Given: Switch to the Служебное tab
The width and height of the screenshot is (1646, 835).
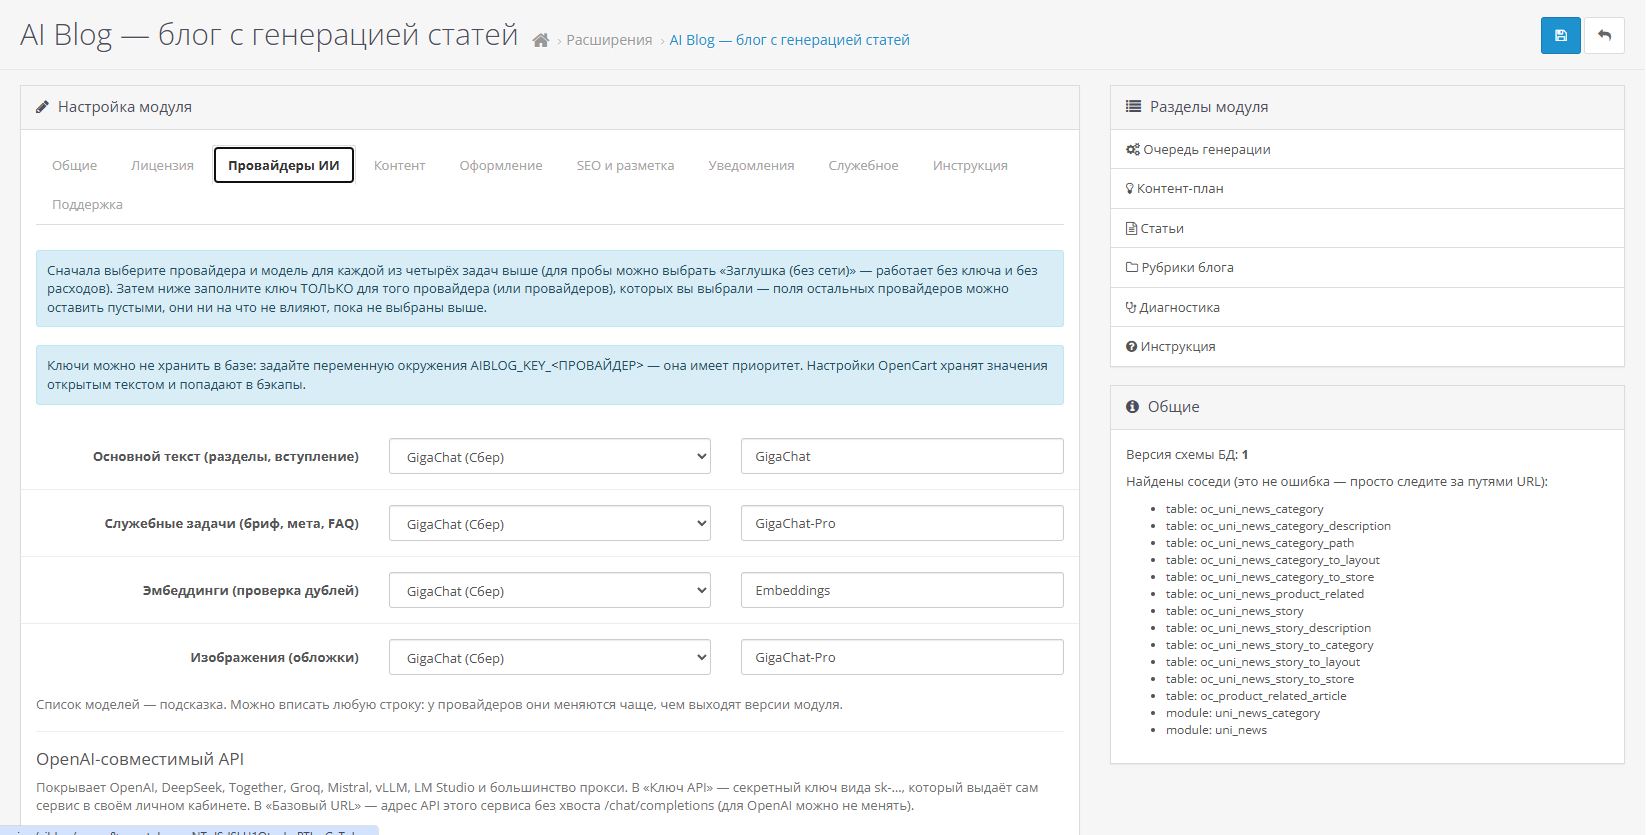Looking at the screenshot, I should tap(863, 165).
